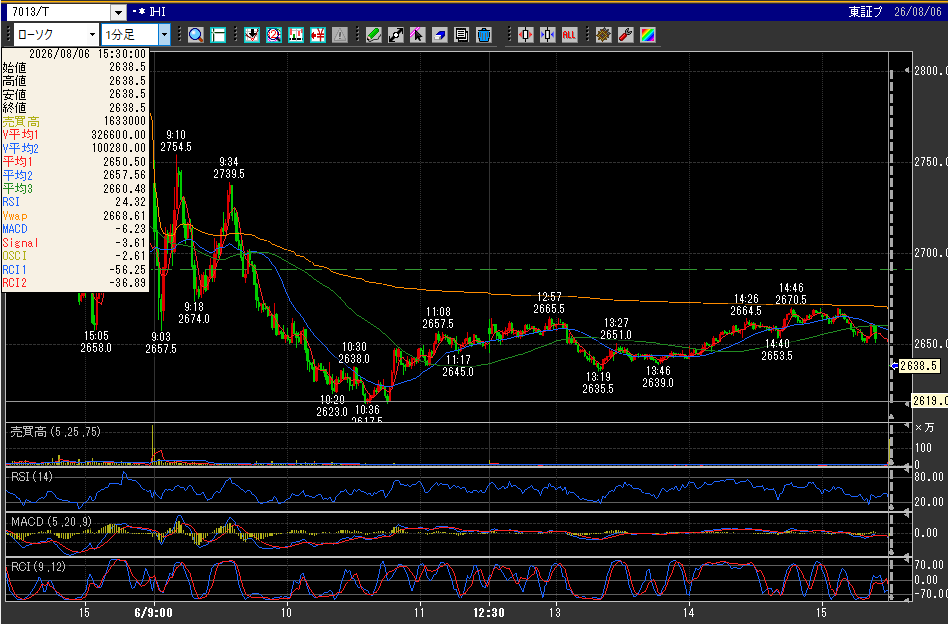
Task: Click the 11:08 2657.5 annotation
Action: [438, 317]
